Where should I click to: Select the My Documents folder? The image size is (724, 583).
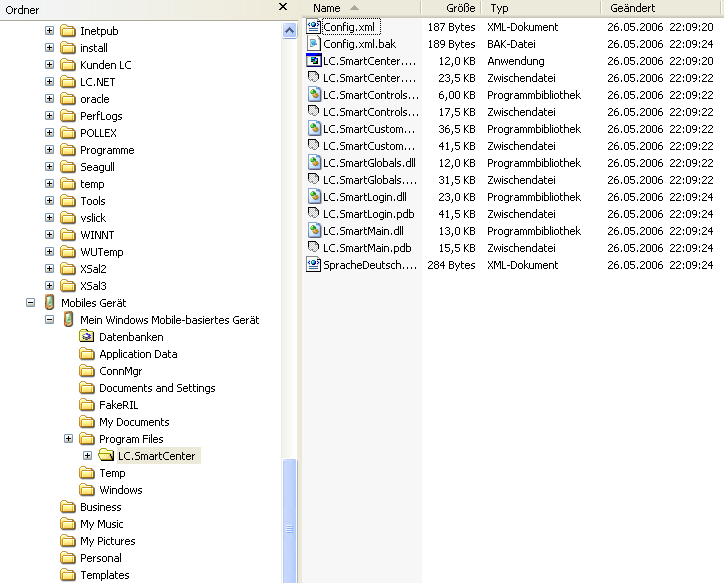pos(134,422)
